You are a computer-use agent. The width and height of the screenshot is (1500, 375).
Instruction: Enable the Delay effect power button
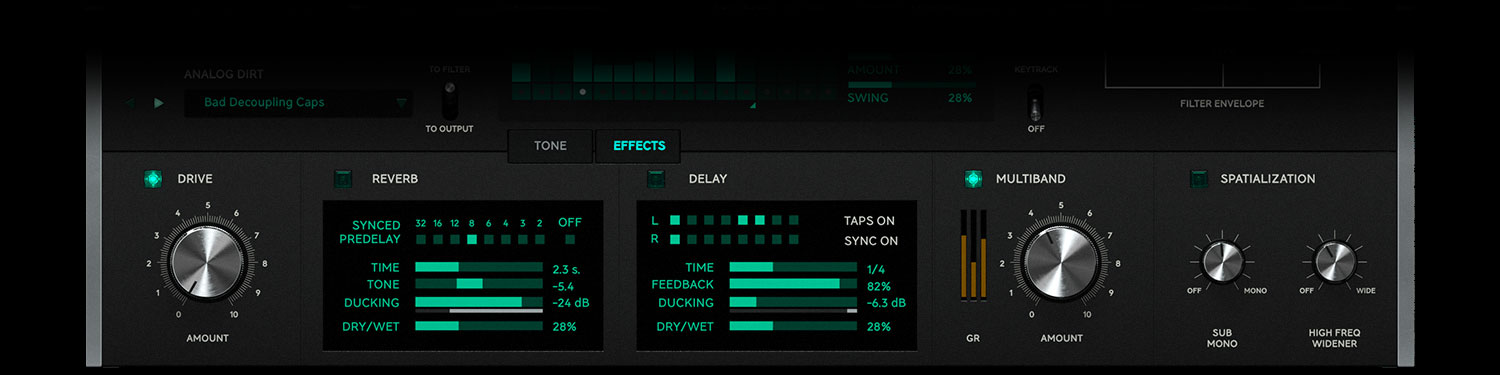click(656, 179)
